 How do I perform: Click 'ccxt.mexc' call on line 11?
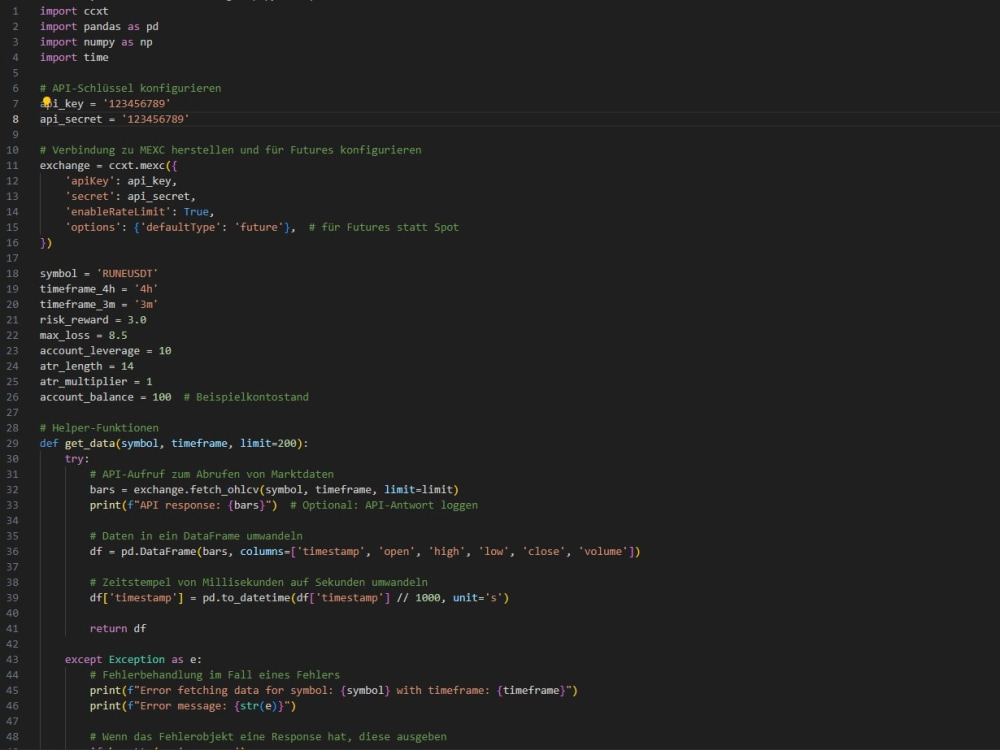point(136,165)
